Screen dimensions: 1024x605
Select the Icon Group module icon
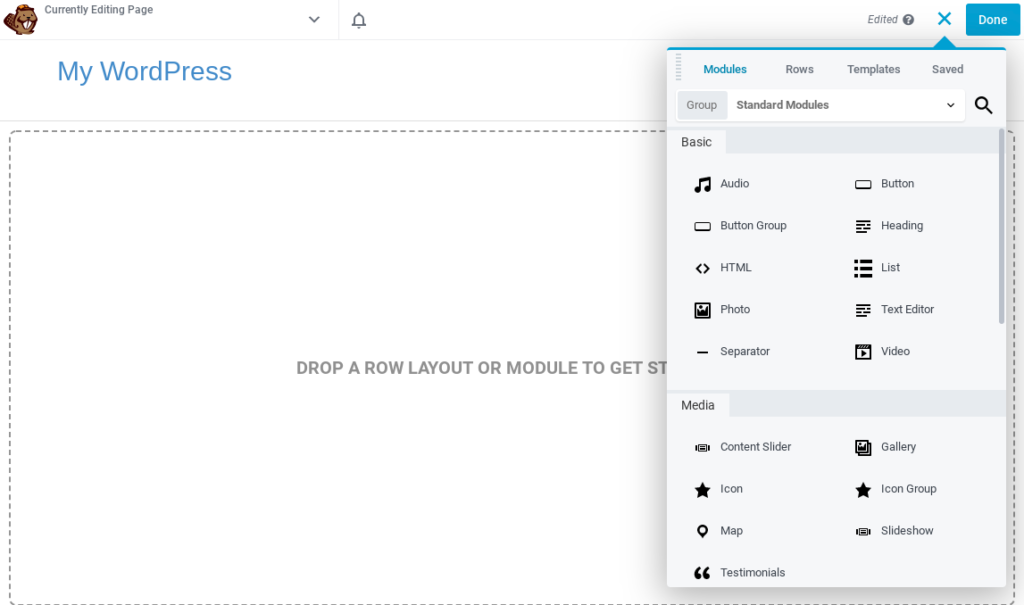point(863,489)
